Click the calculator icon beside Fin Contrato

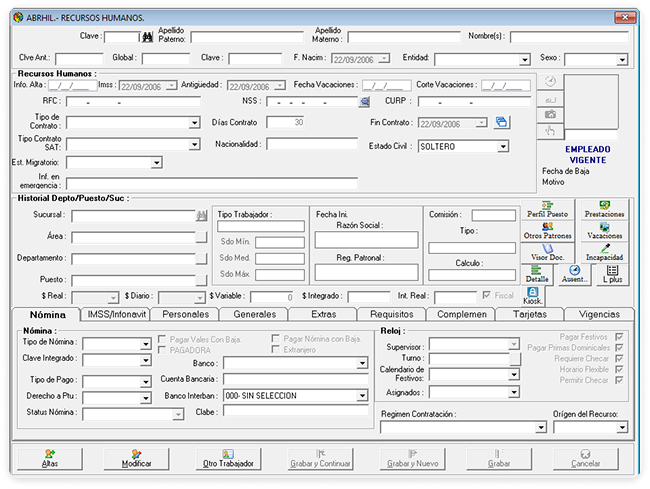(x=503, y=123)
